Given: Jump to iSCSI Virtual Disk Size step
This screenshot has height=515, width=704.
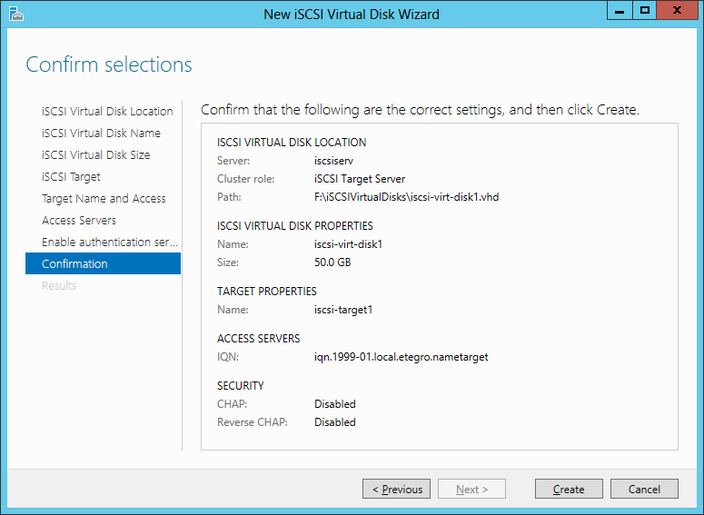Looking at the screenshot, I should [x=96, y=155].
